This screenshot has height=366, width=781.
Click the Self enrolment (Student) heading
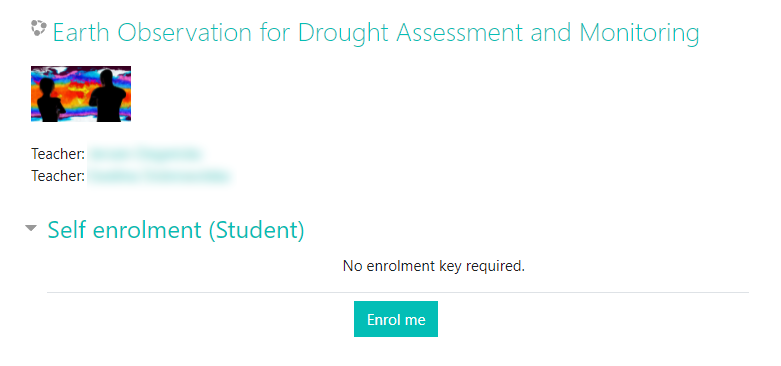pyautogui.click(x=176, y=230)
